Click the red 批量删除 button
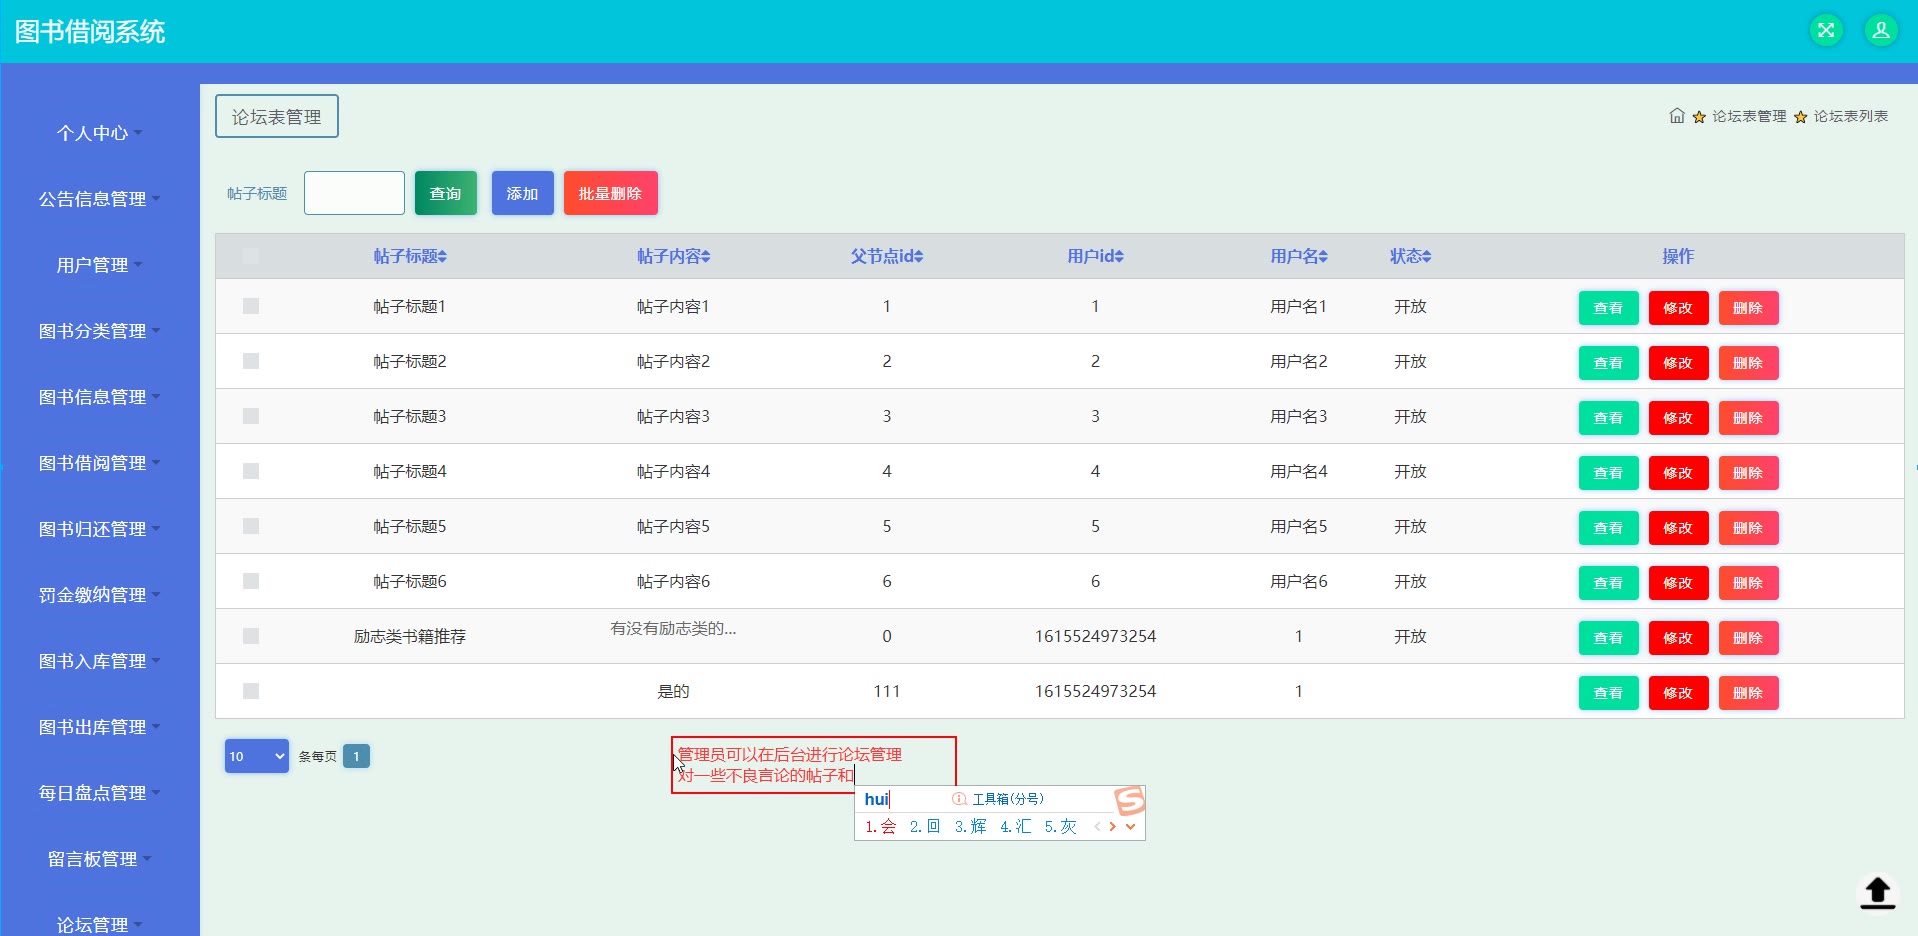The image size is (1918, 936). (x=610, y=193)
